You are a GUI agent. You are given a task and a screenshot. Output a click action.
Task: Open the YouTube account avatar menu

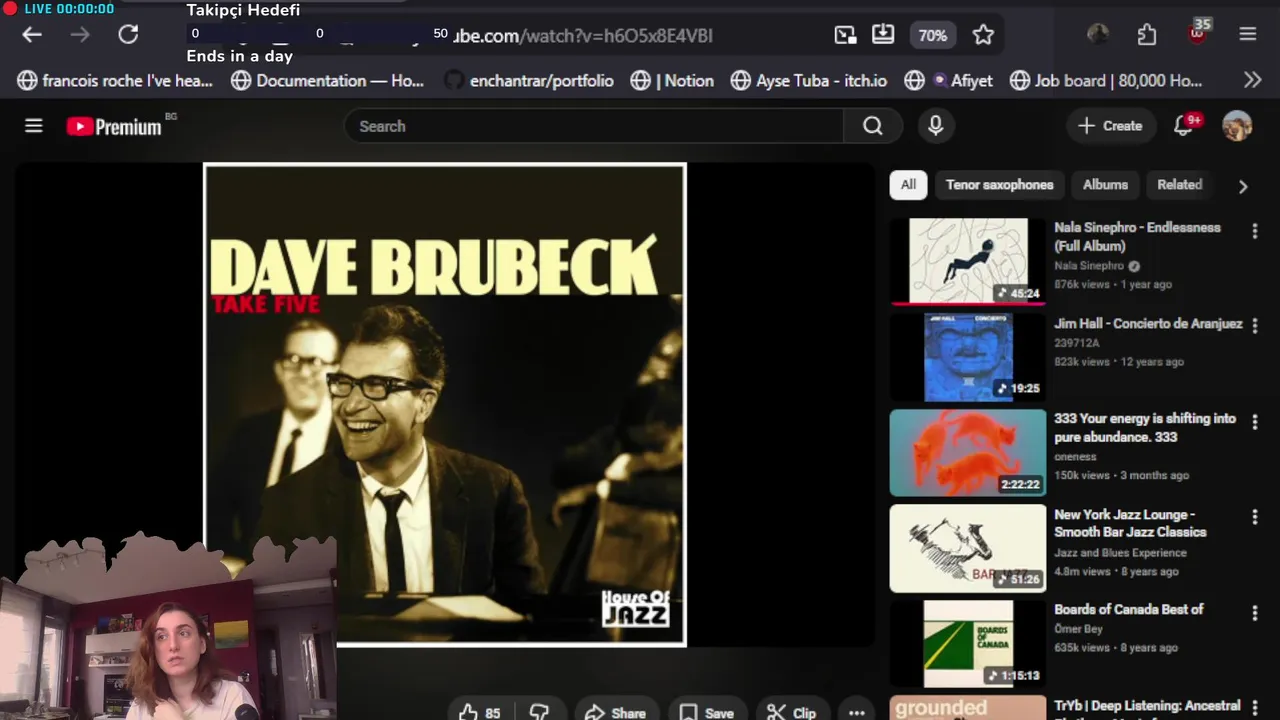1237,126
